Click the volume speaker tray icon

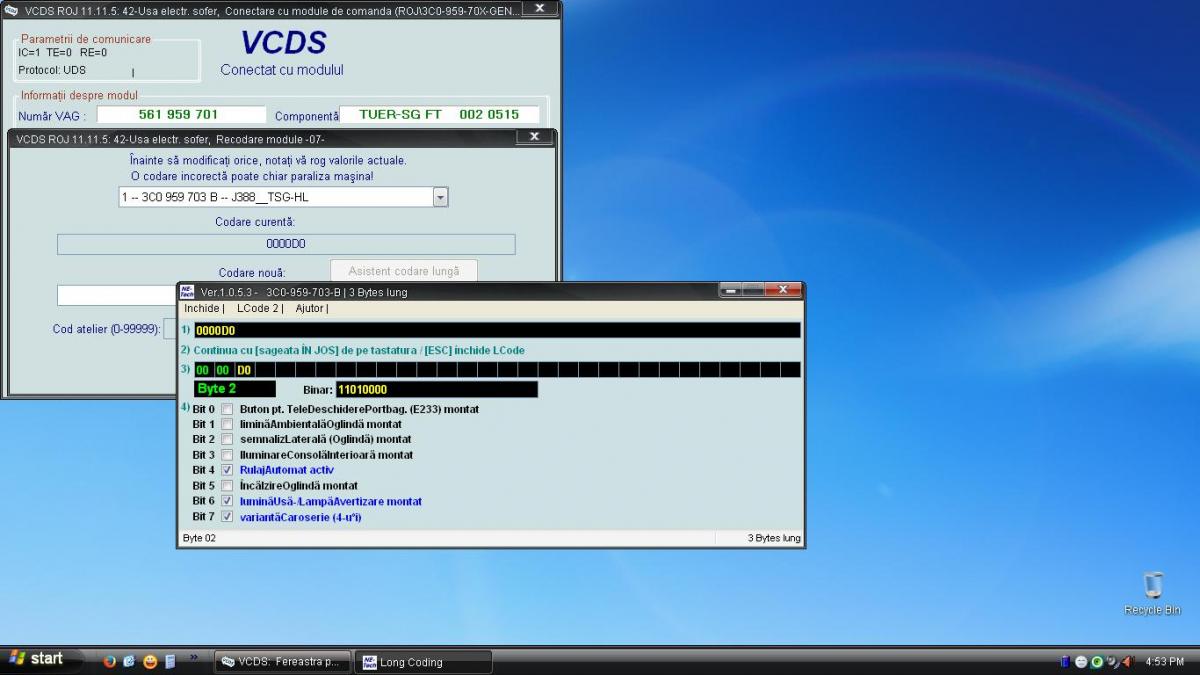(1127, 662)
